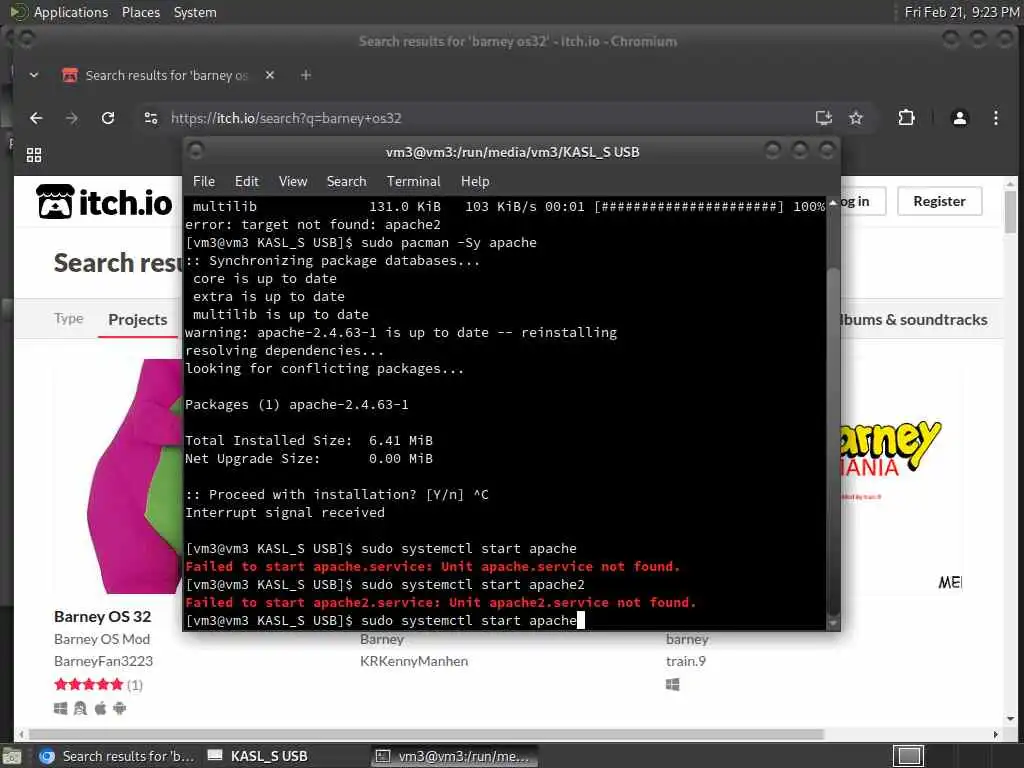
Task: Open the terminal Edit menu
Action: (x=247, y=182)
